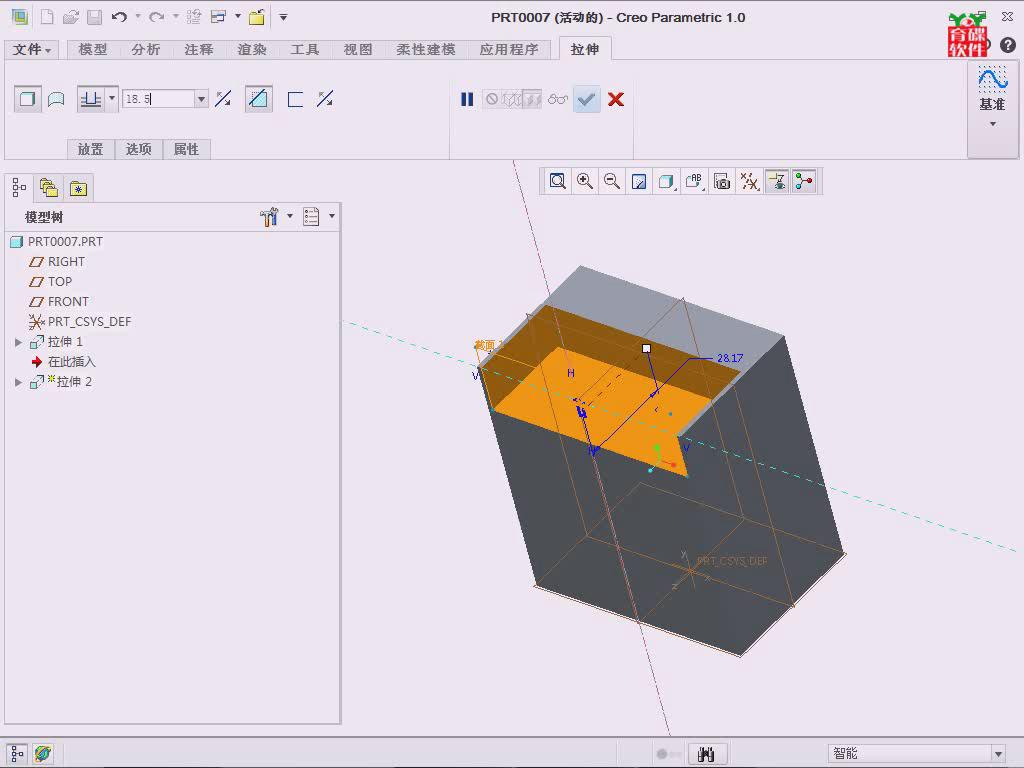Open the undo history dropdown arrow

(x=138, y=17)
